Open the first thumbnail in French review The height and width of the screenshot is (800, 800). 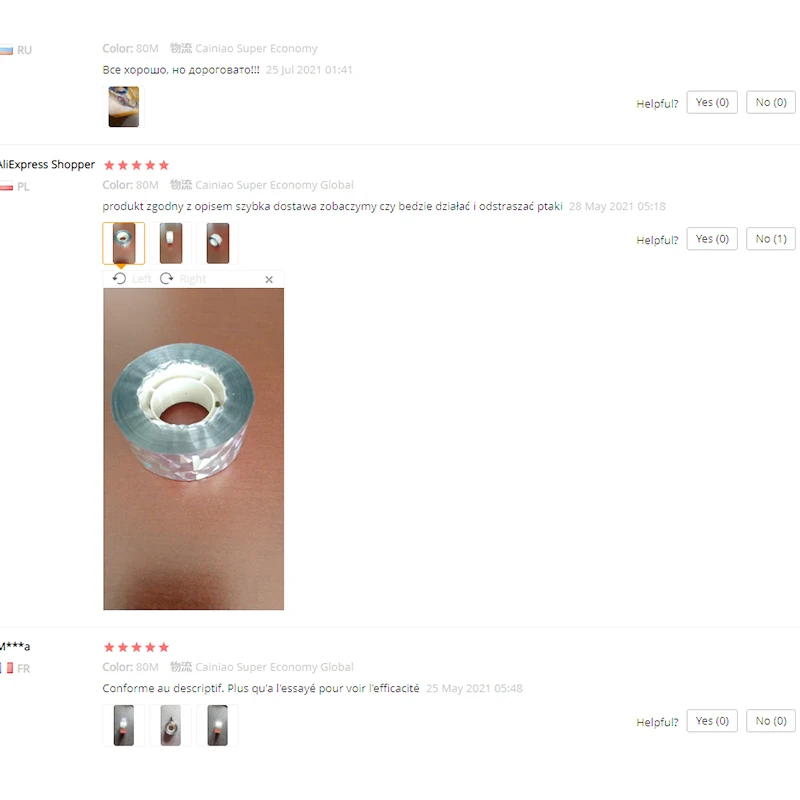tap(123, 726)
